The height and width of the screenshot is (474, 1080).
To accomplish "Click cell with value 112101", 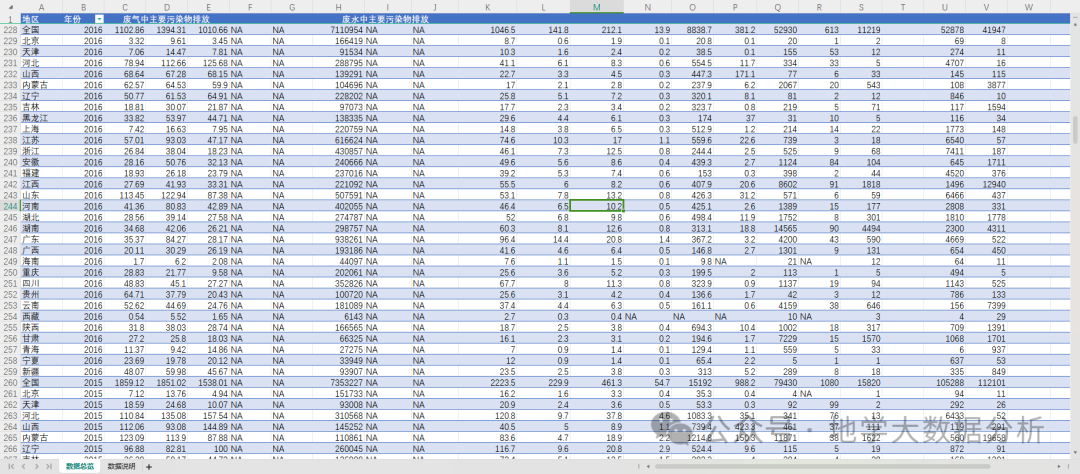I will coord(986,382).
